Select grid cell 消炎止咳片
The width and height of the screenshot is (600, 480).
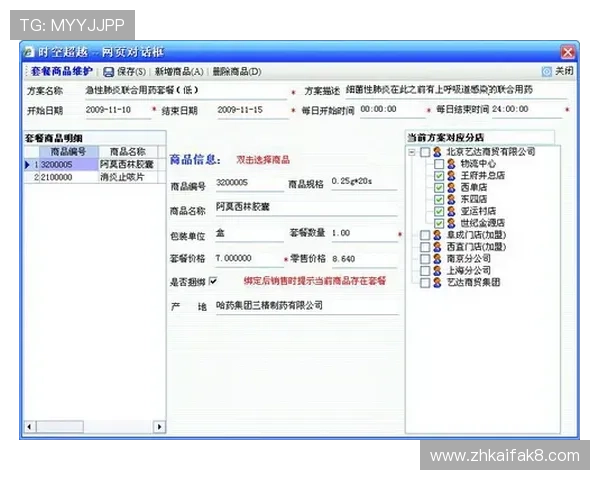click(128, 177)
